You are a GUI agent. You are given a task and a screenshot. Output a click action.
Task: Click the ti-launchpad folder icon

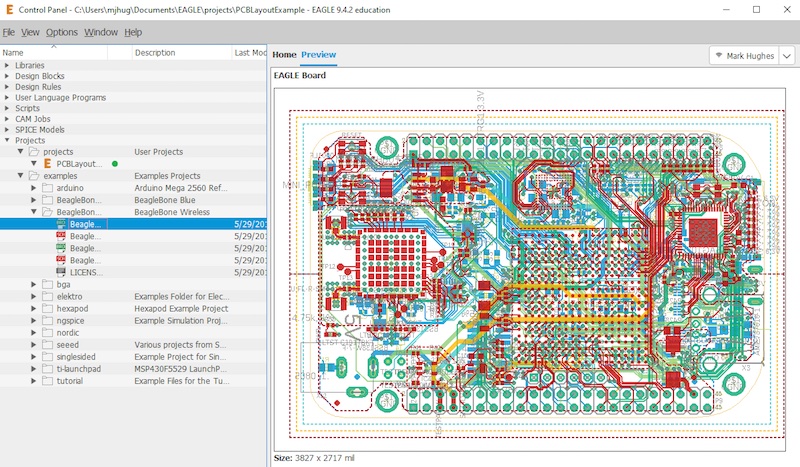point(47,368)
